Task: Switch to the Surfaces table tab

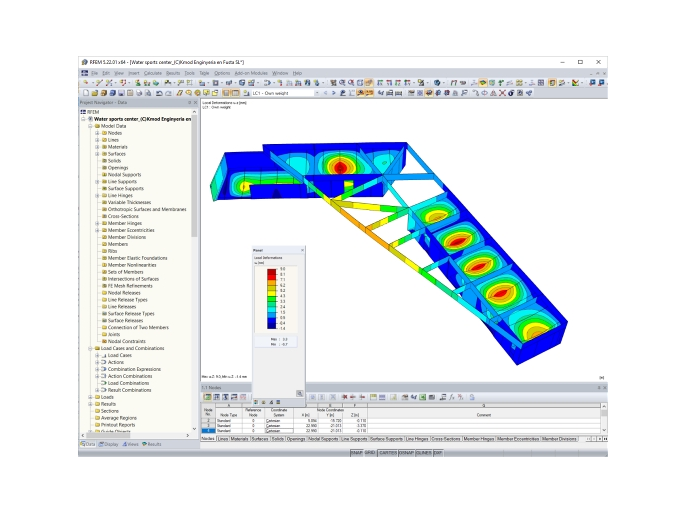Action: click(x=260, y=439)
